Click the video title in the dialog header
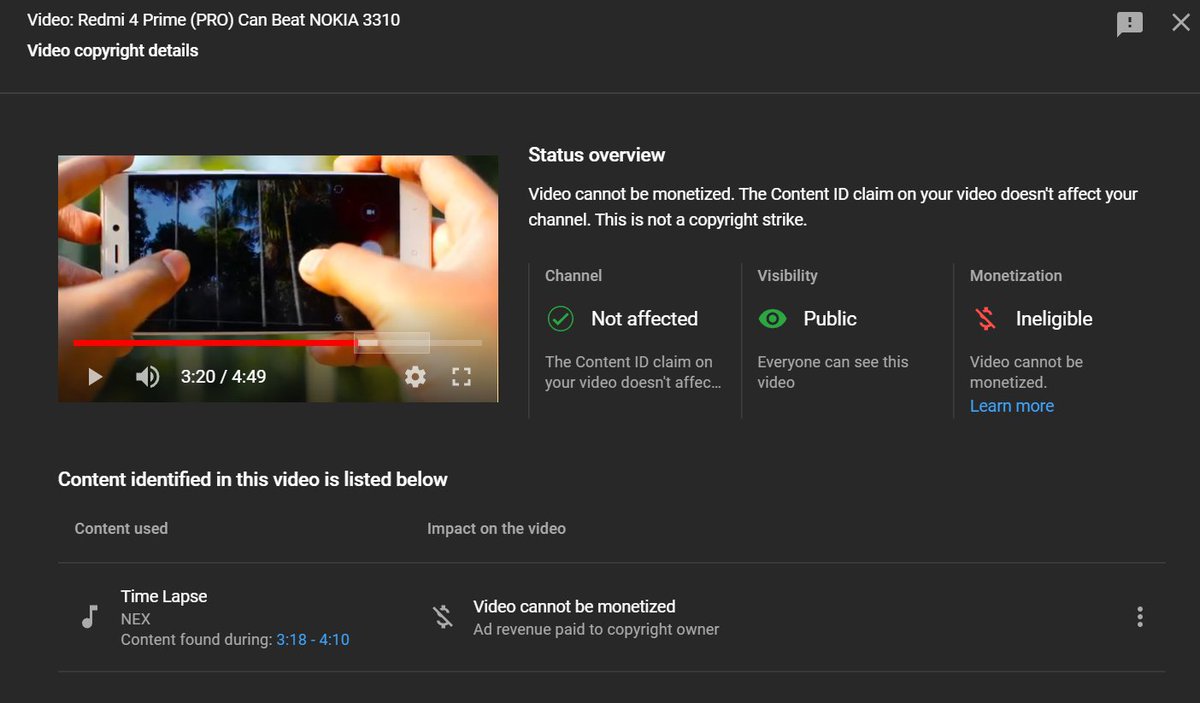 click(x=214, y=20)
